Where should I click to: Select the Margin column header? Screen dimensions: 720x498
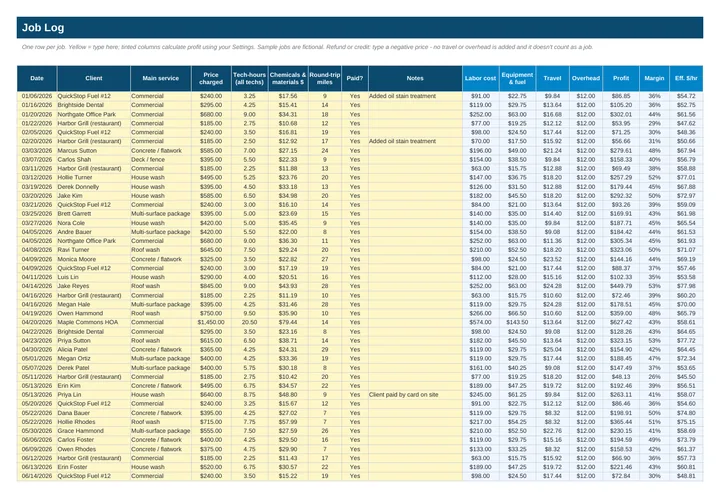pos(654,78)
